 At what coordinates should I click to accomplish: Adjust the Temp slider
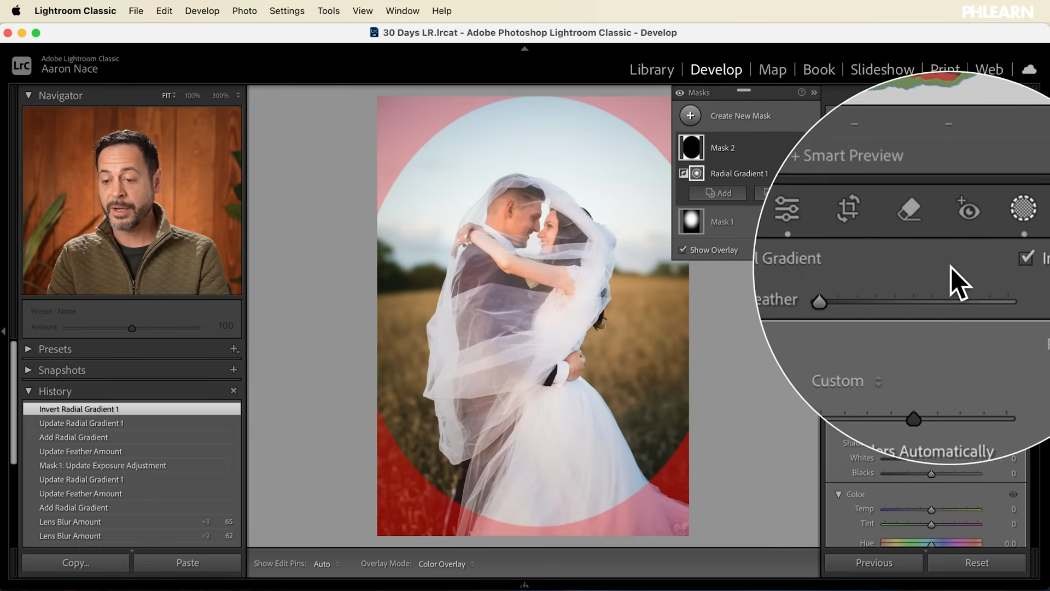[x=931, y=509]
